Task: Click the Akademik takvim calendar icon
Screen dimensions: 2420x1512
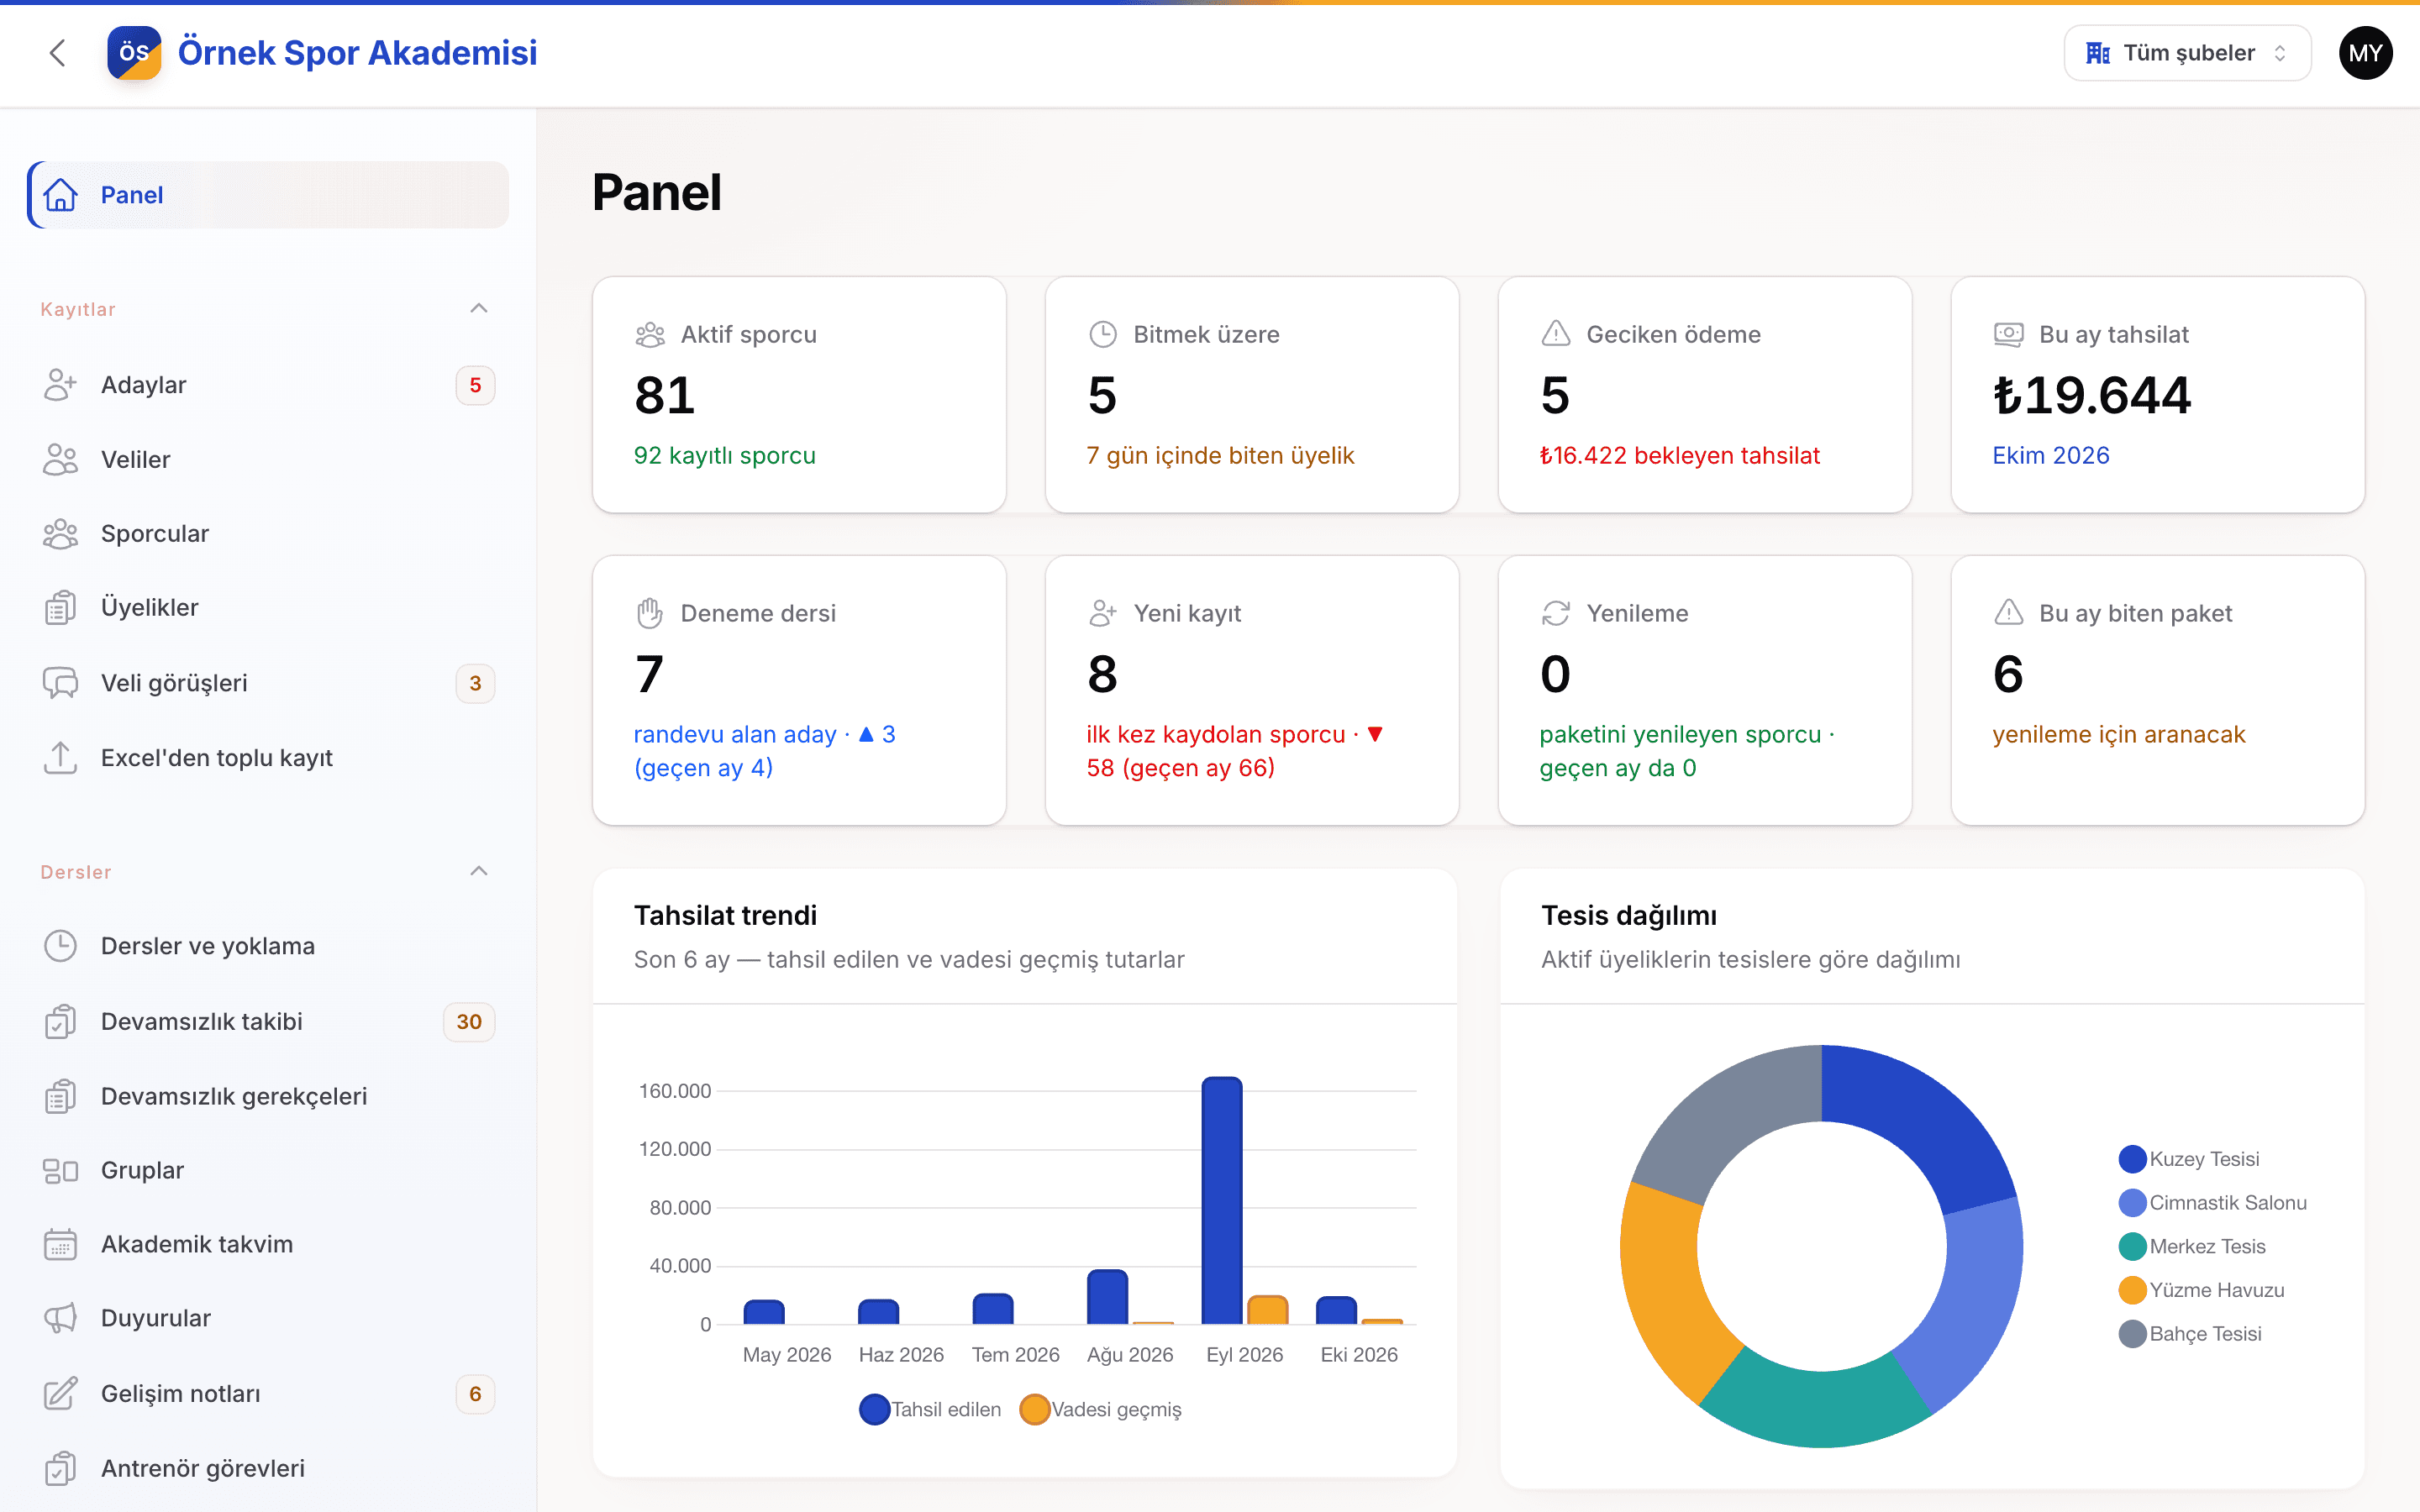Action: coord(61,1245)
